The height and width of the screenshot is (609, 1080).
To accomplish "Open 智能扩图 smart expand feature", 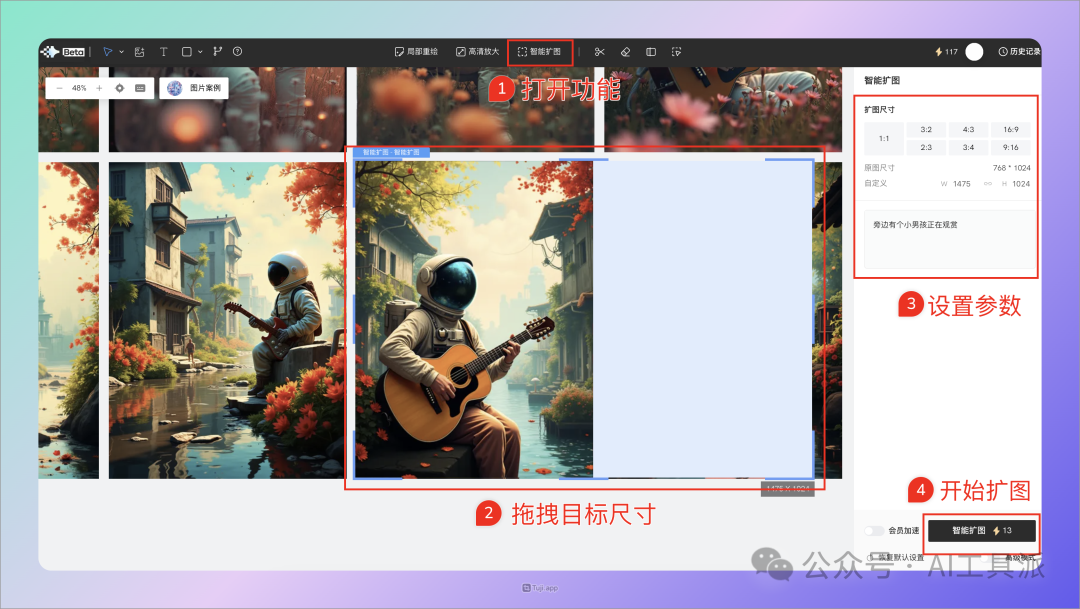I will click(x=539, y=52).
